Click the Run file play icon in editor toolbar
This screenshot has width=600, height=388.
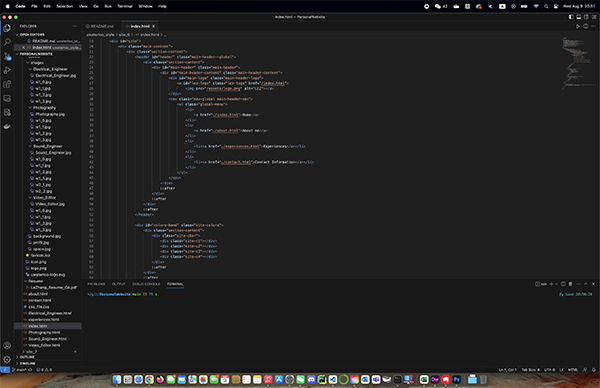(578, 26)
